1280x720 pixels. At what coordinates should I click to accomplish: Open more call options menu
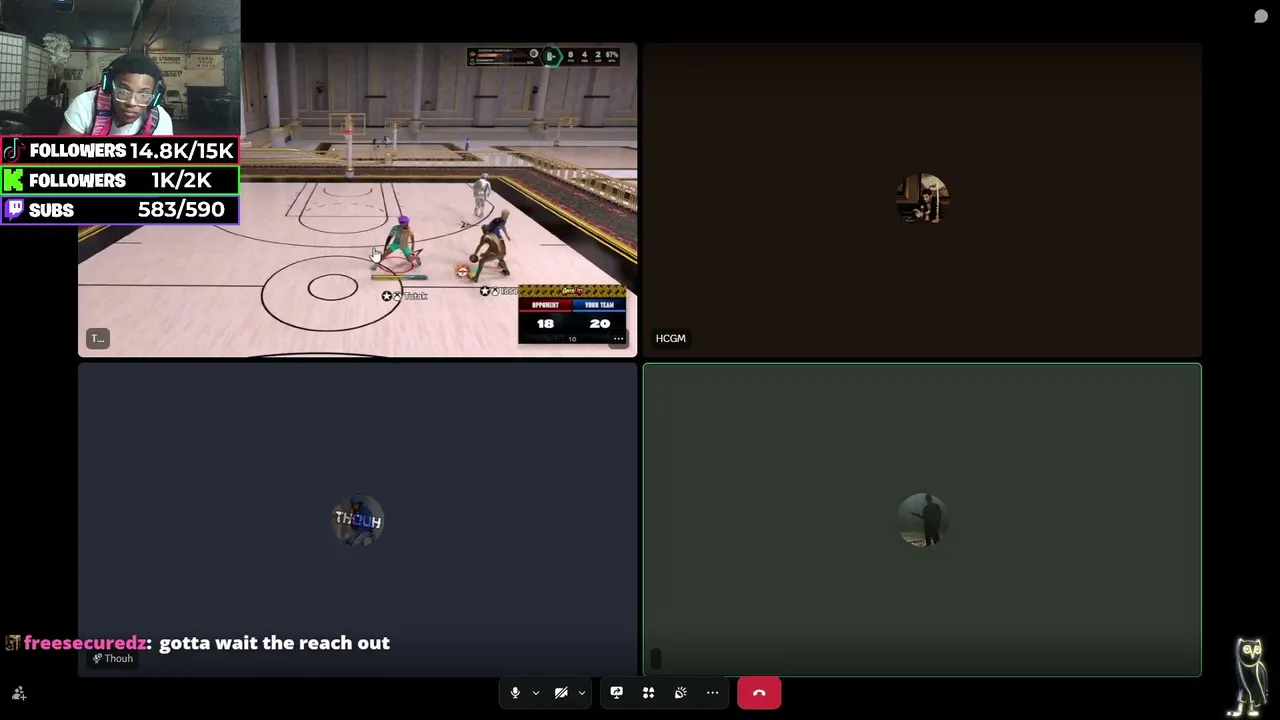coord(712,693)
